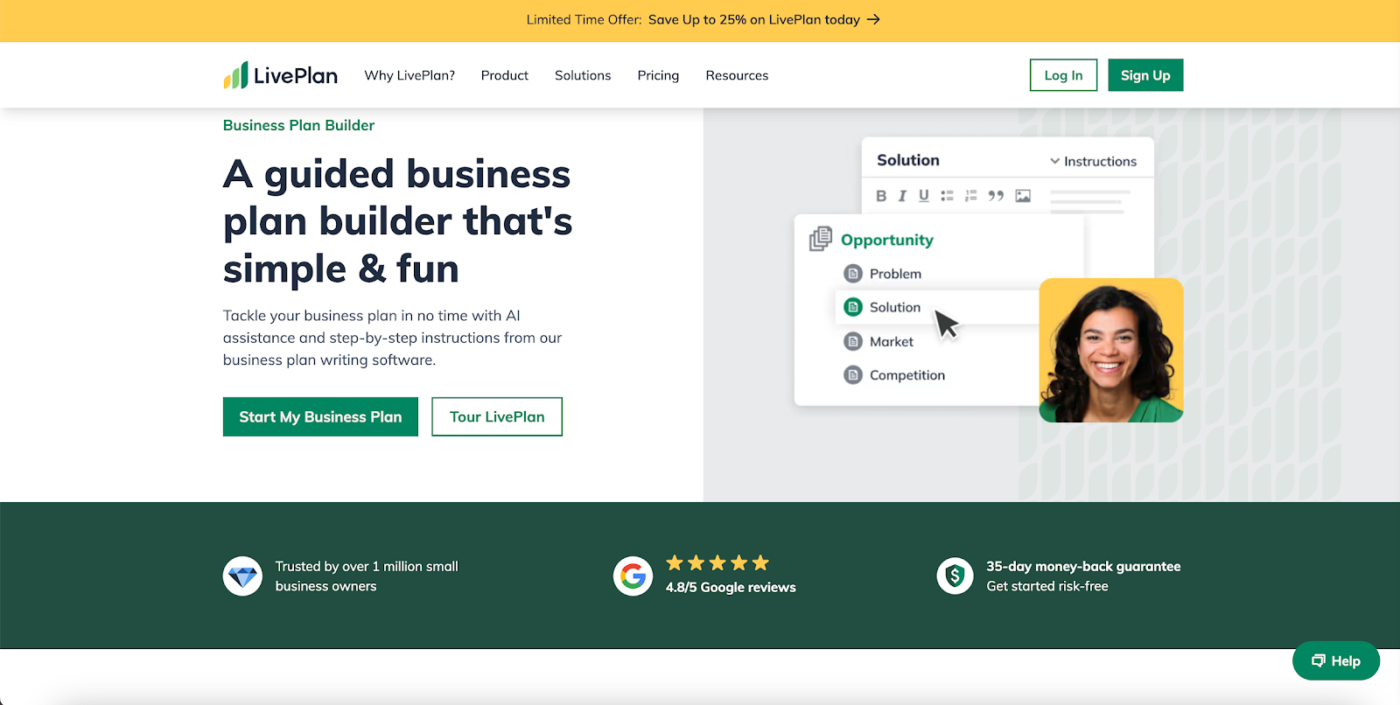Open the Product menu
1400x705 pixels.
click(x=505, y=75)
